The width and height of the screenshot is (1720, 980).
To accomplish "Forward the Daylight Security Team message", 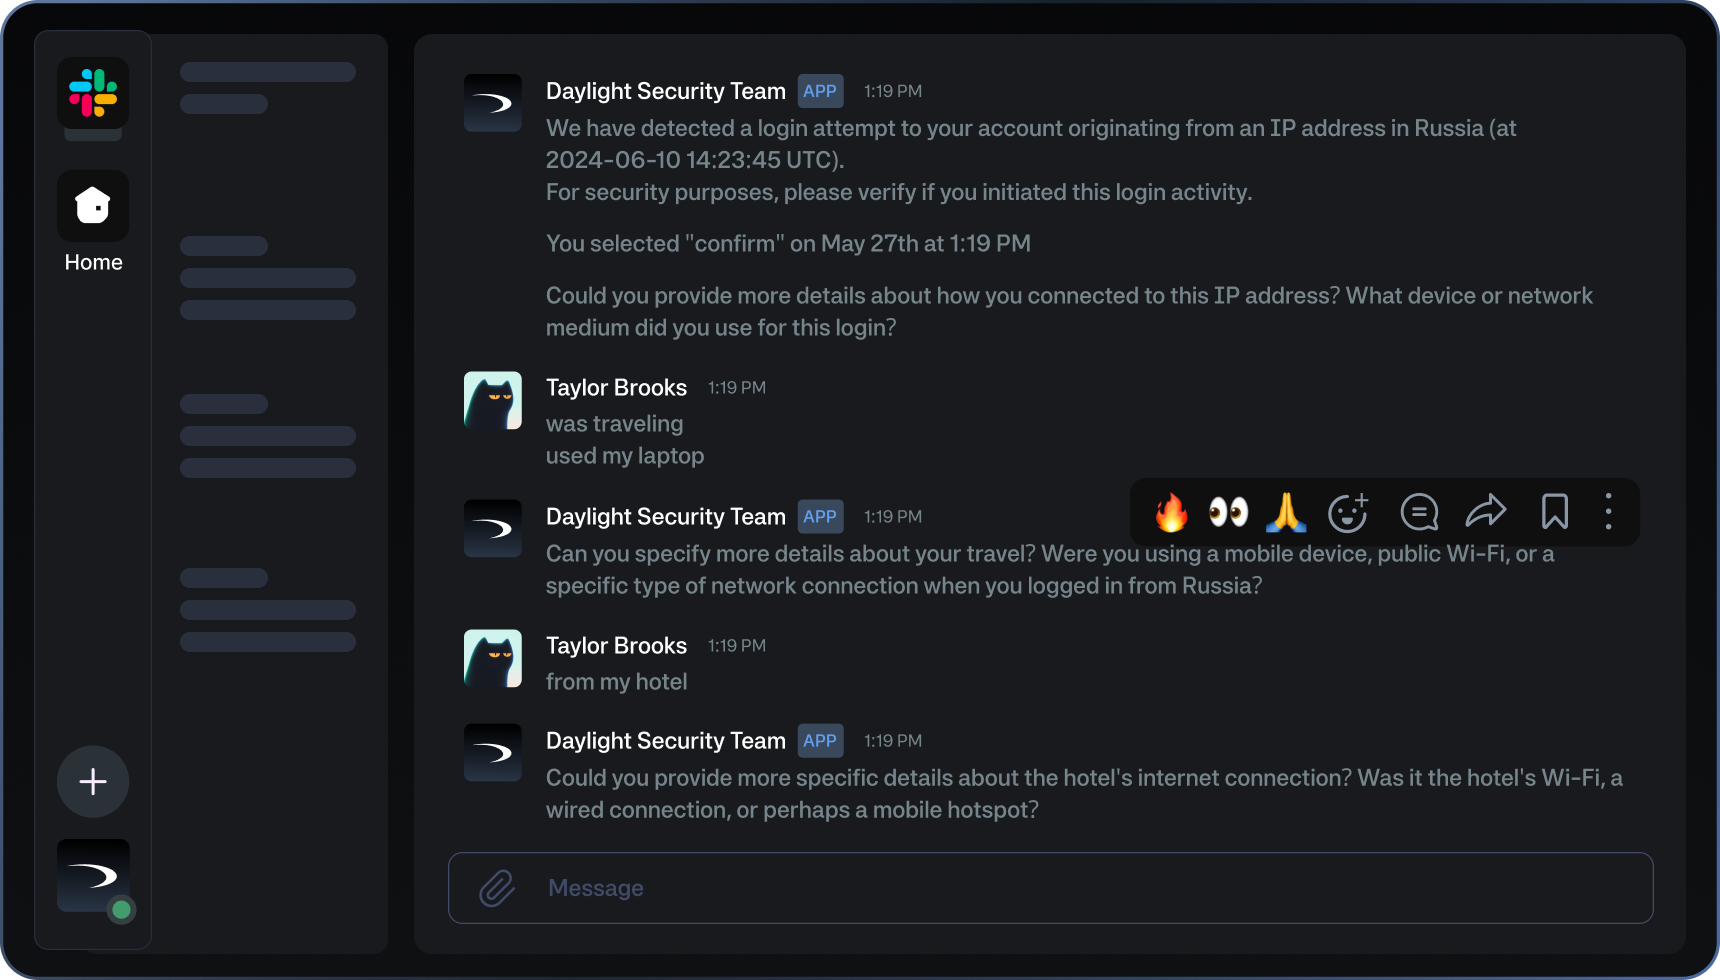I will click(1487, 513).
